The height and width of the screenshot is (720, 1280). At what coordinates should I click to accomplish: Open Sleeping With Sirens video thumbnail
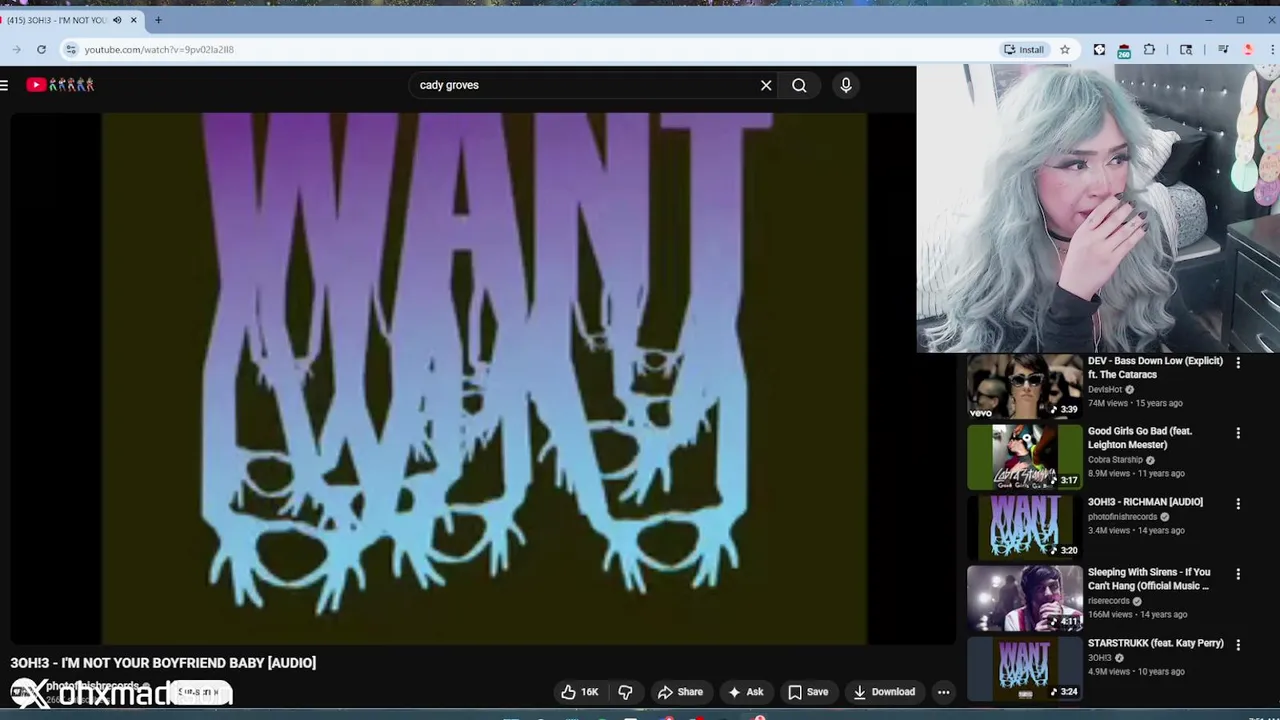click(1024, 598)
